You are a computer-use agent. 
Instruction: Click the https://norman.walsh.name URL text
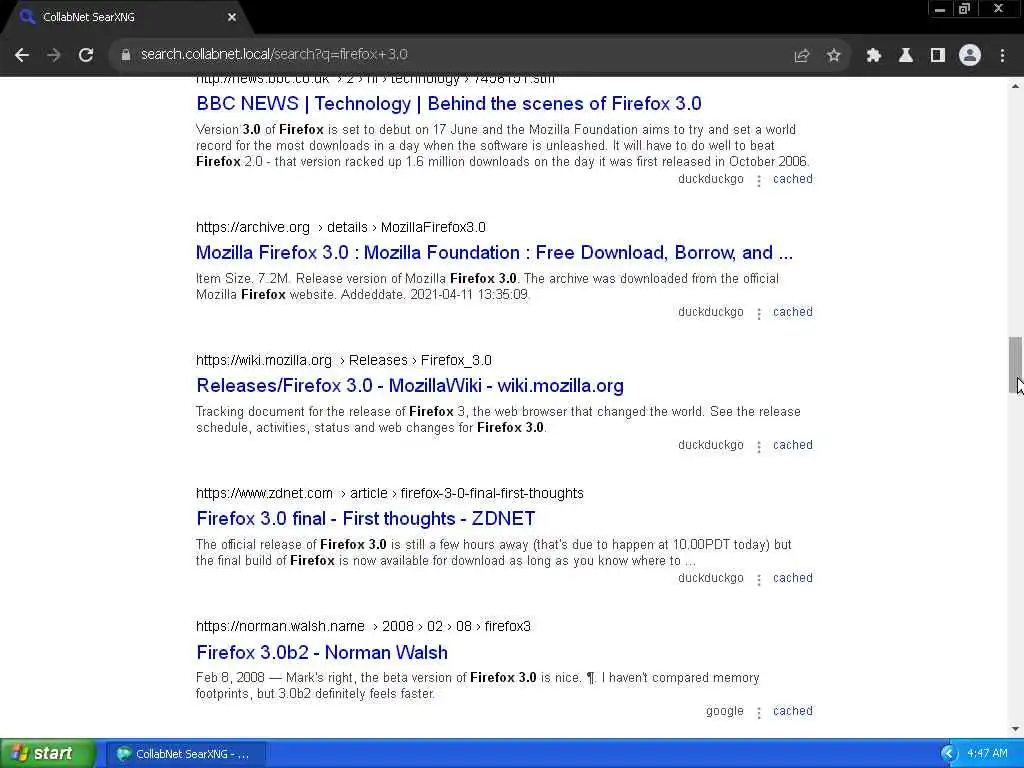pyautogui.click(x=280, y=626)
